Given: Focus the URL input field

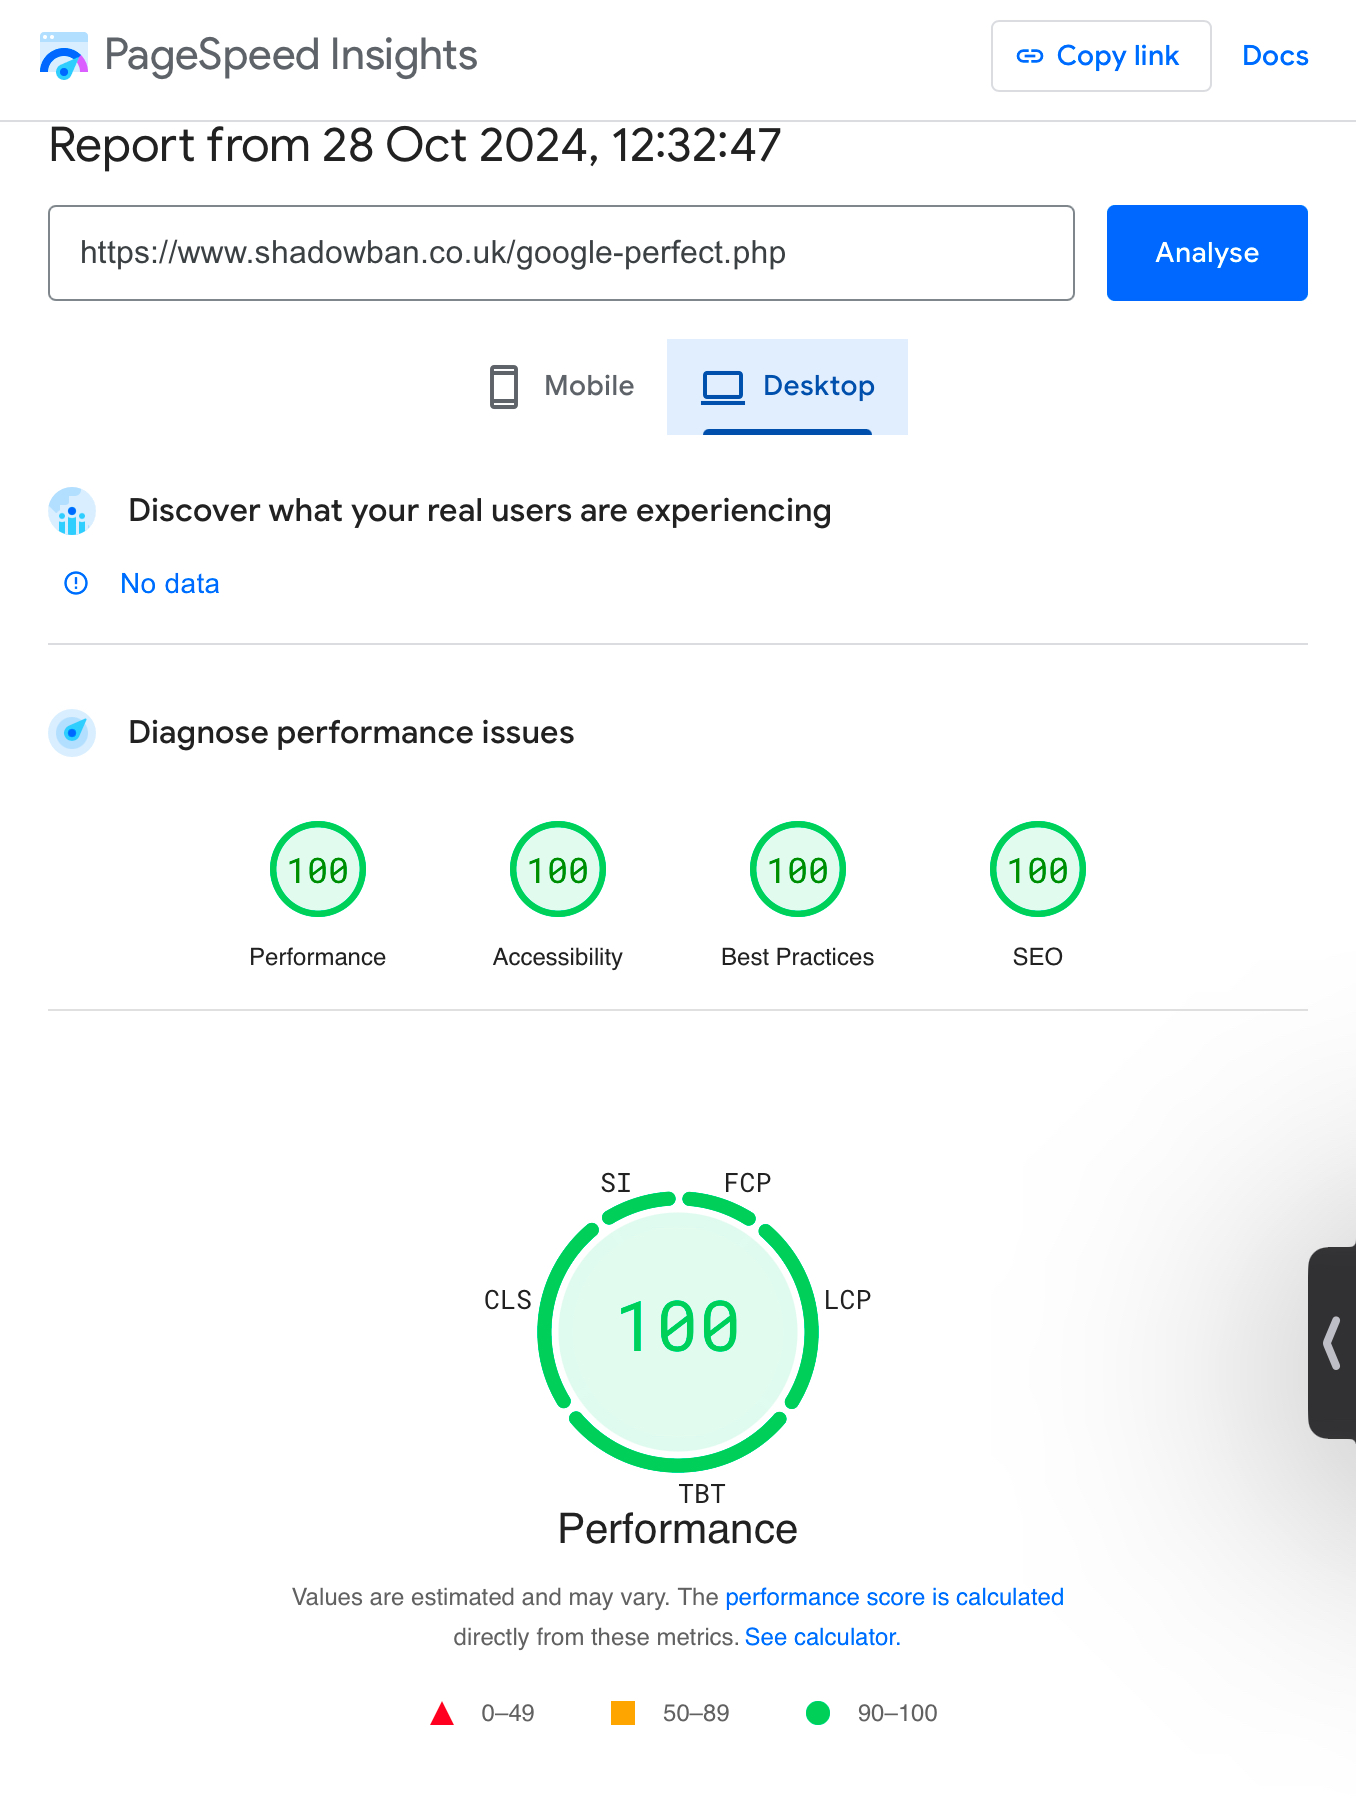Looking at the screenshot, I should click(x=561, y=253).
